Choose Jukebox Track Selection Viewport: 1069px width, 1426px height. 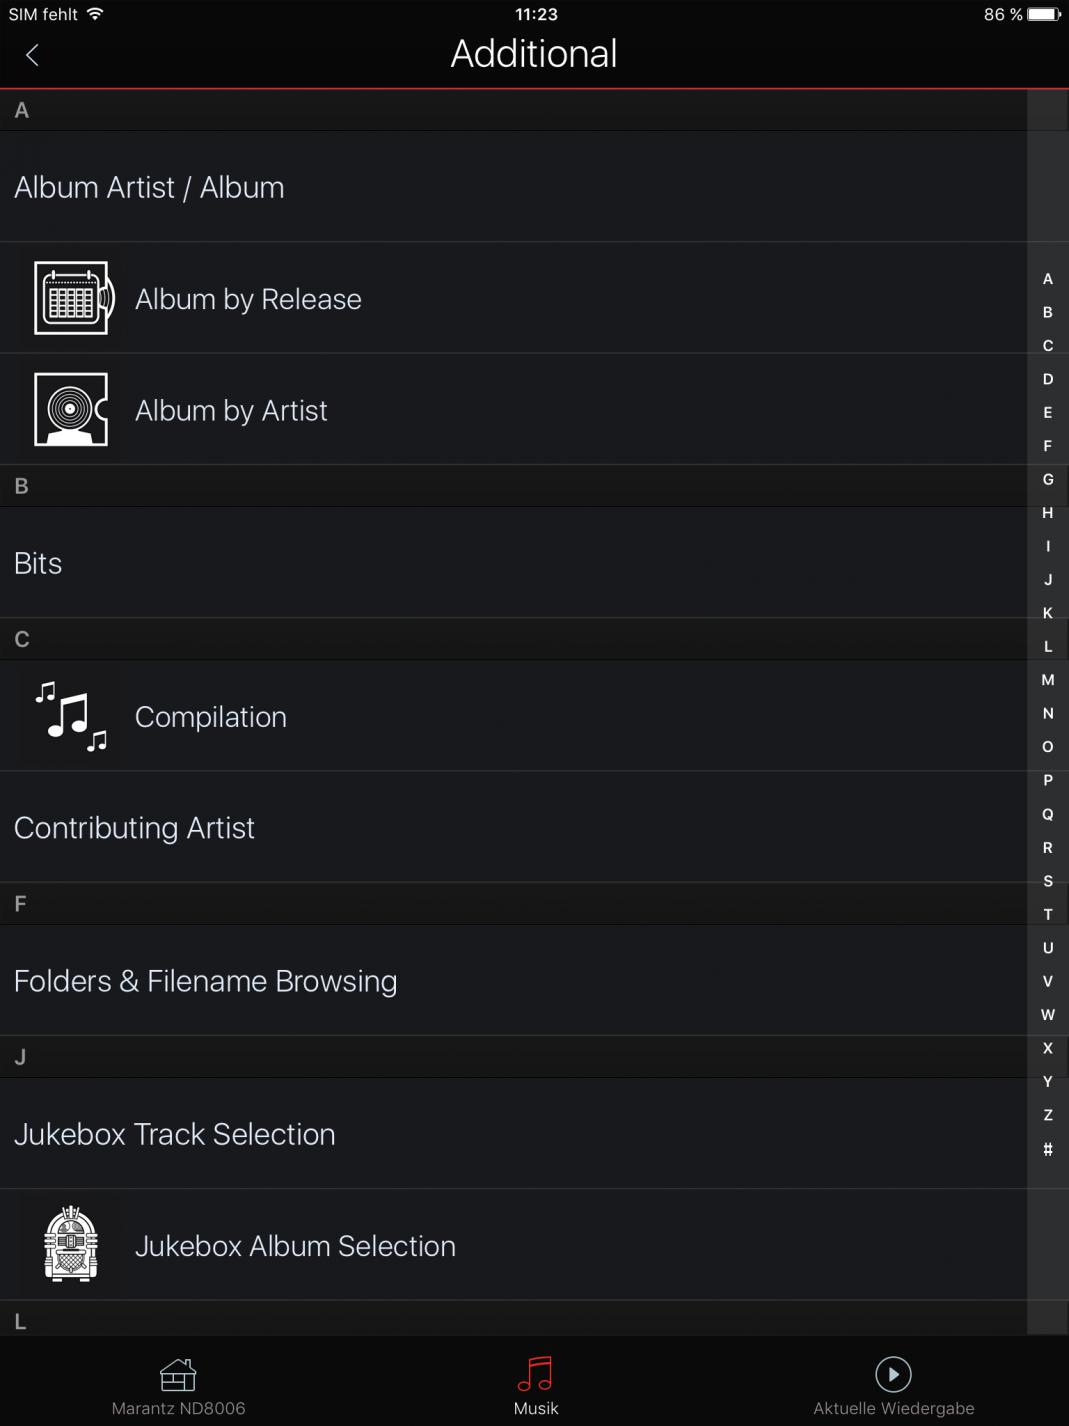(x=174, y=1134)
